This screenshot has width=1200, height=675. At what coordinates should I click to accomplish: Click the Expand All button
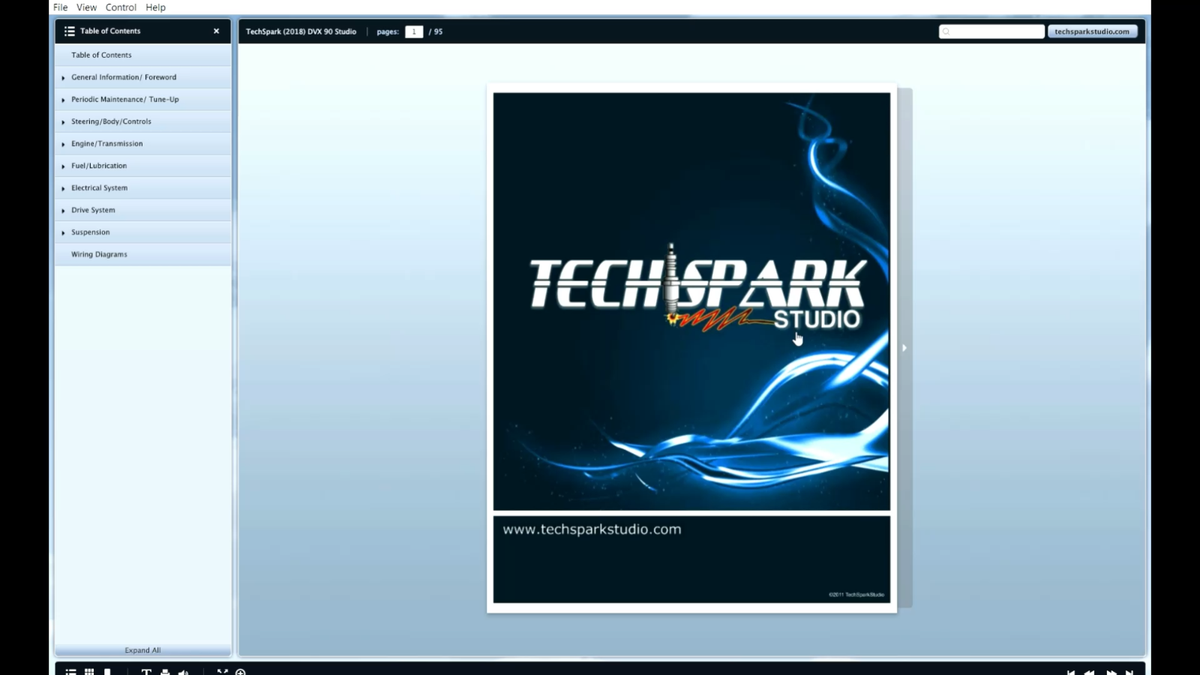point(143,650)
